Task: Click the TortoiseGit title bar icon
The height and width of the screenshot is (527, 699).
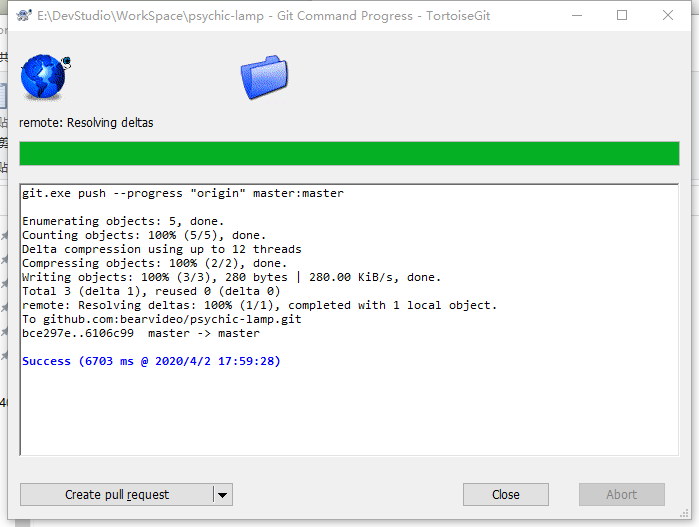Action: [x=22, y=15]
